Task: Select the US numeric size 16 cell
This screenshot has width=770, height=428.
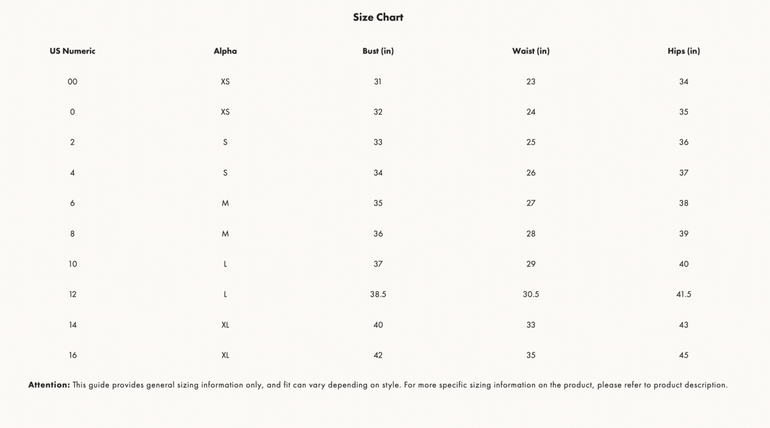Action: (x=72, y=355)
